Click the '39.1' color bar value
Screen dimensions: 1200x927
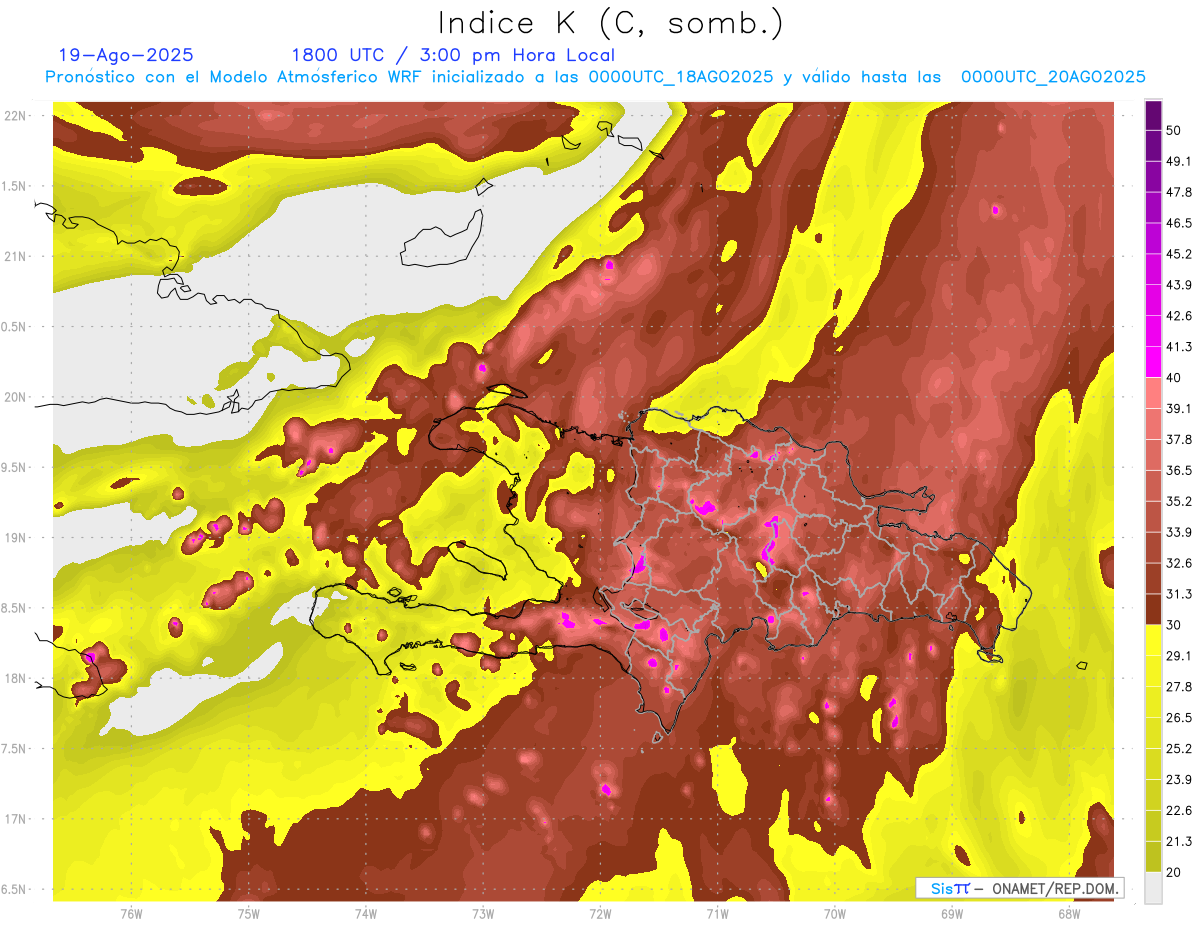tap(1179, 409)
